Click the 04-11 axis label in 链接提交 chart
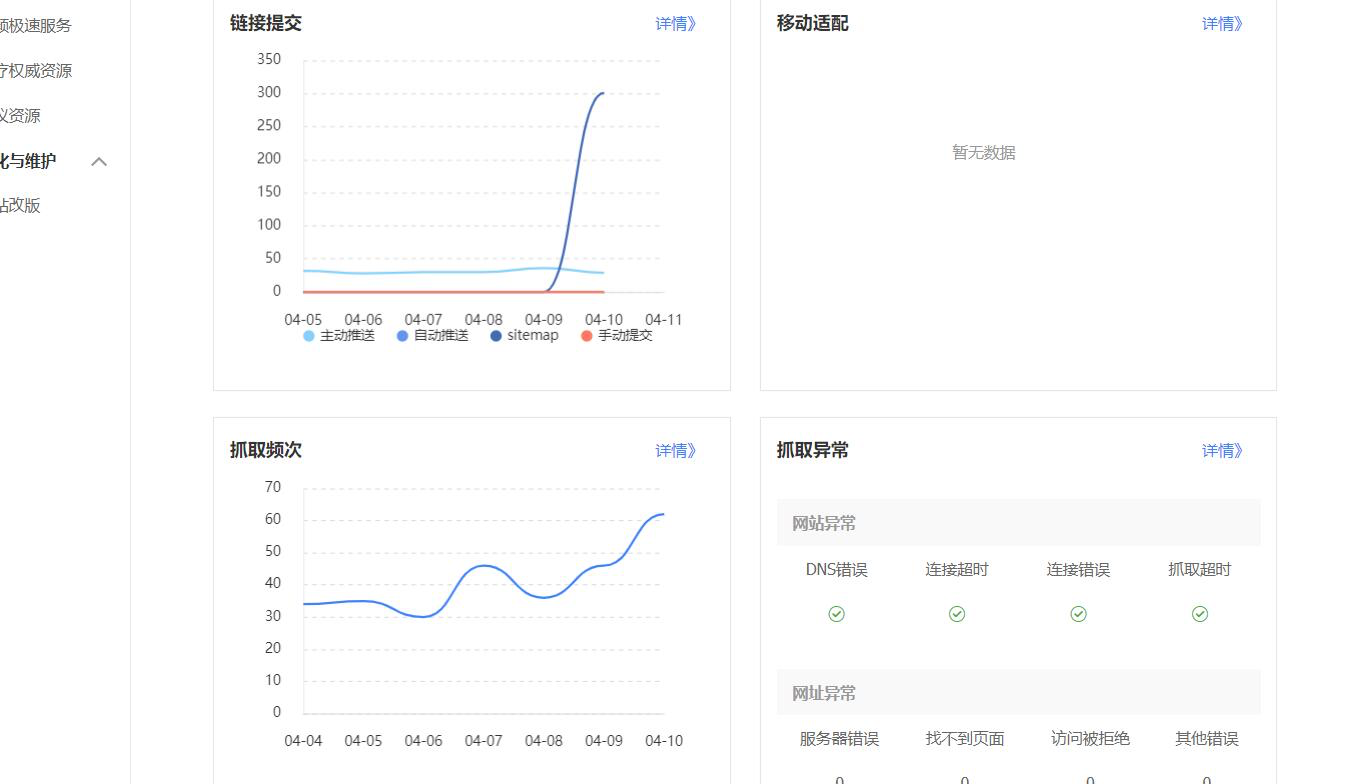1357x784 pixels. pos(663,319)
